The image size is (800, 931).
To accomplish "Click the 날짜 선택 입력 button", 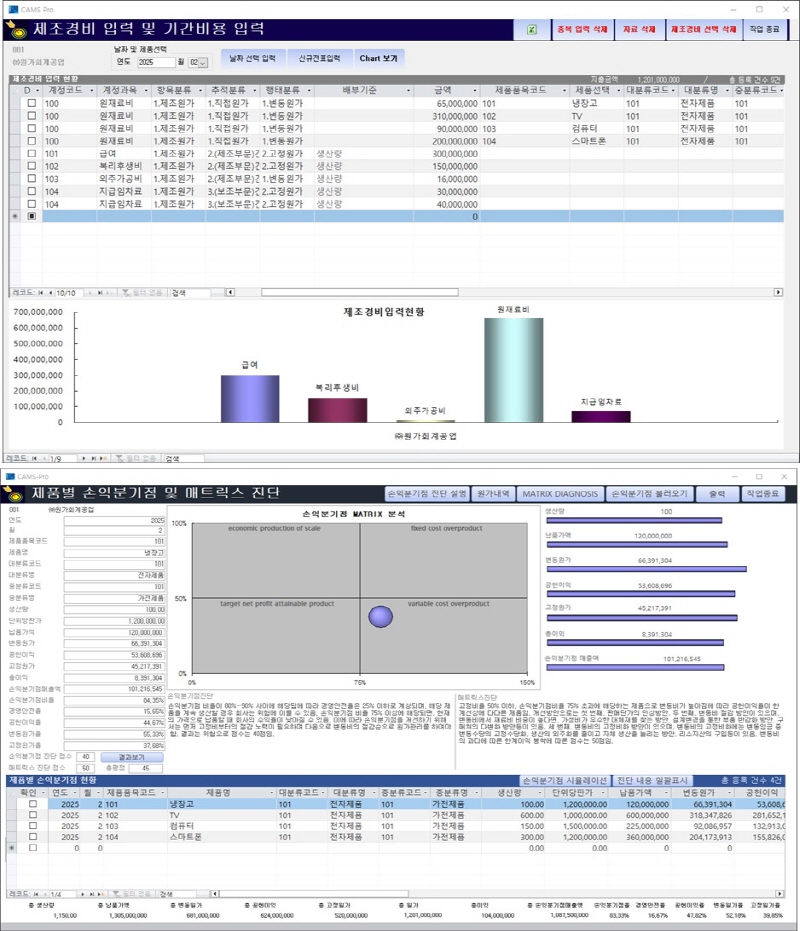I will [x=253, y=58].
